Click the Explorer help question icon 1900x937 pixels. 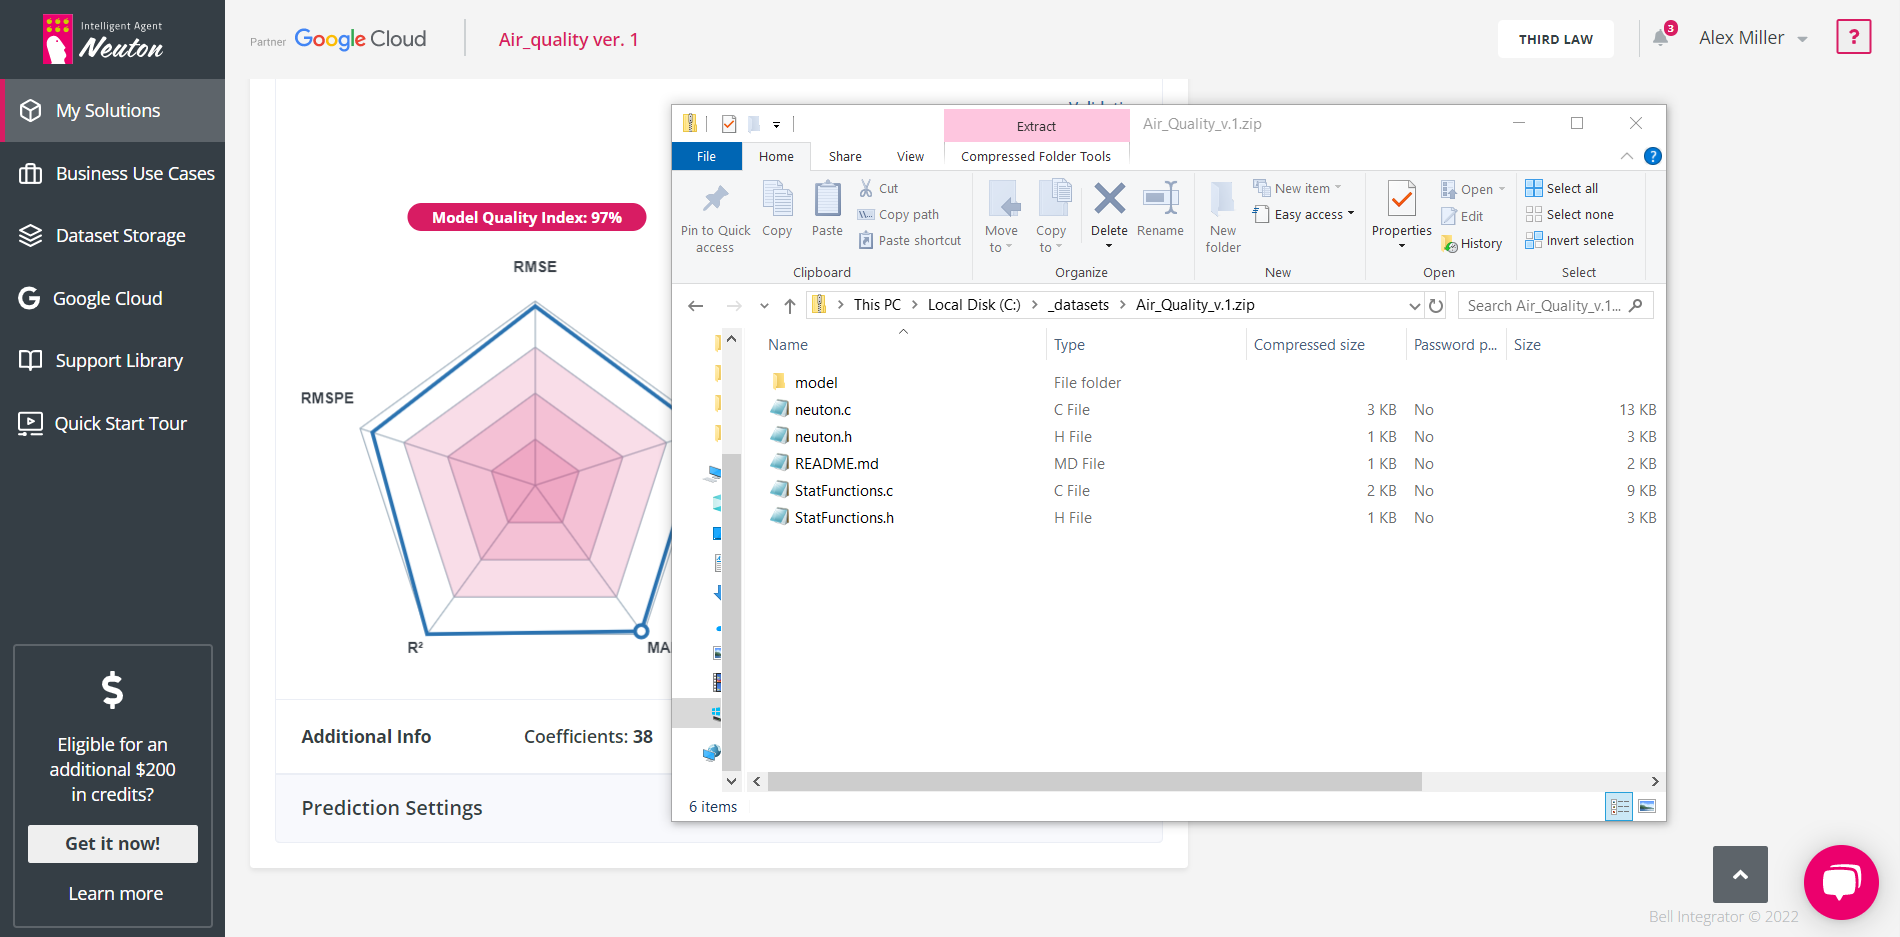[x=1653, y=156]
